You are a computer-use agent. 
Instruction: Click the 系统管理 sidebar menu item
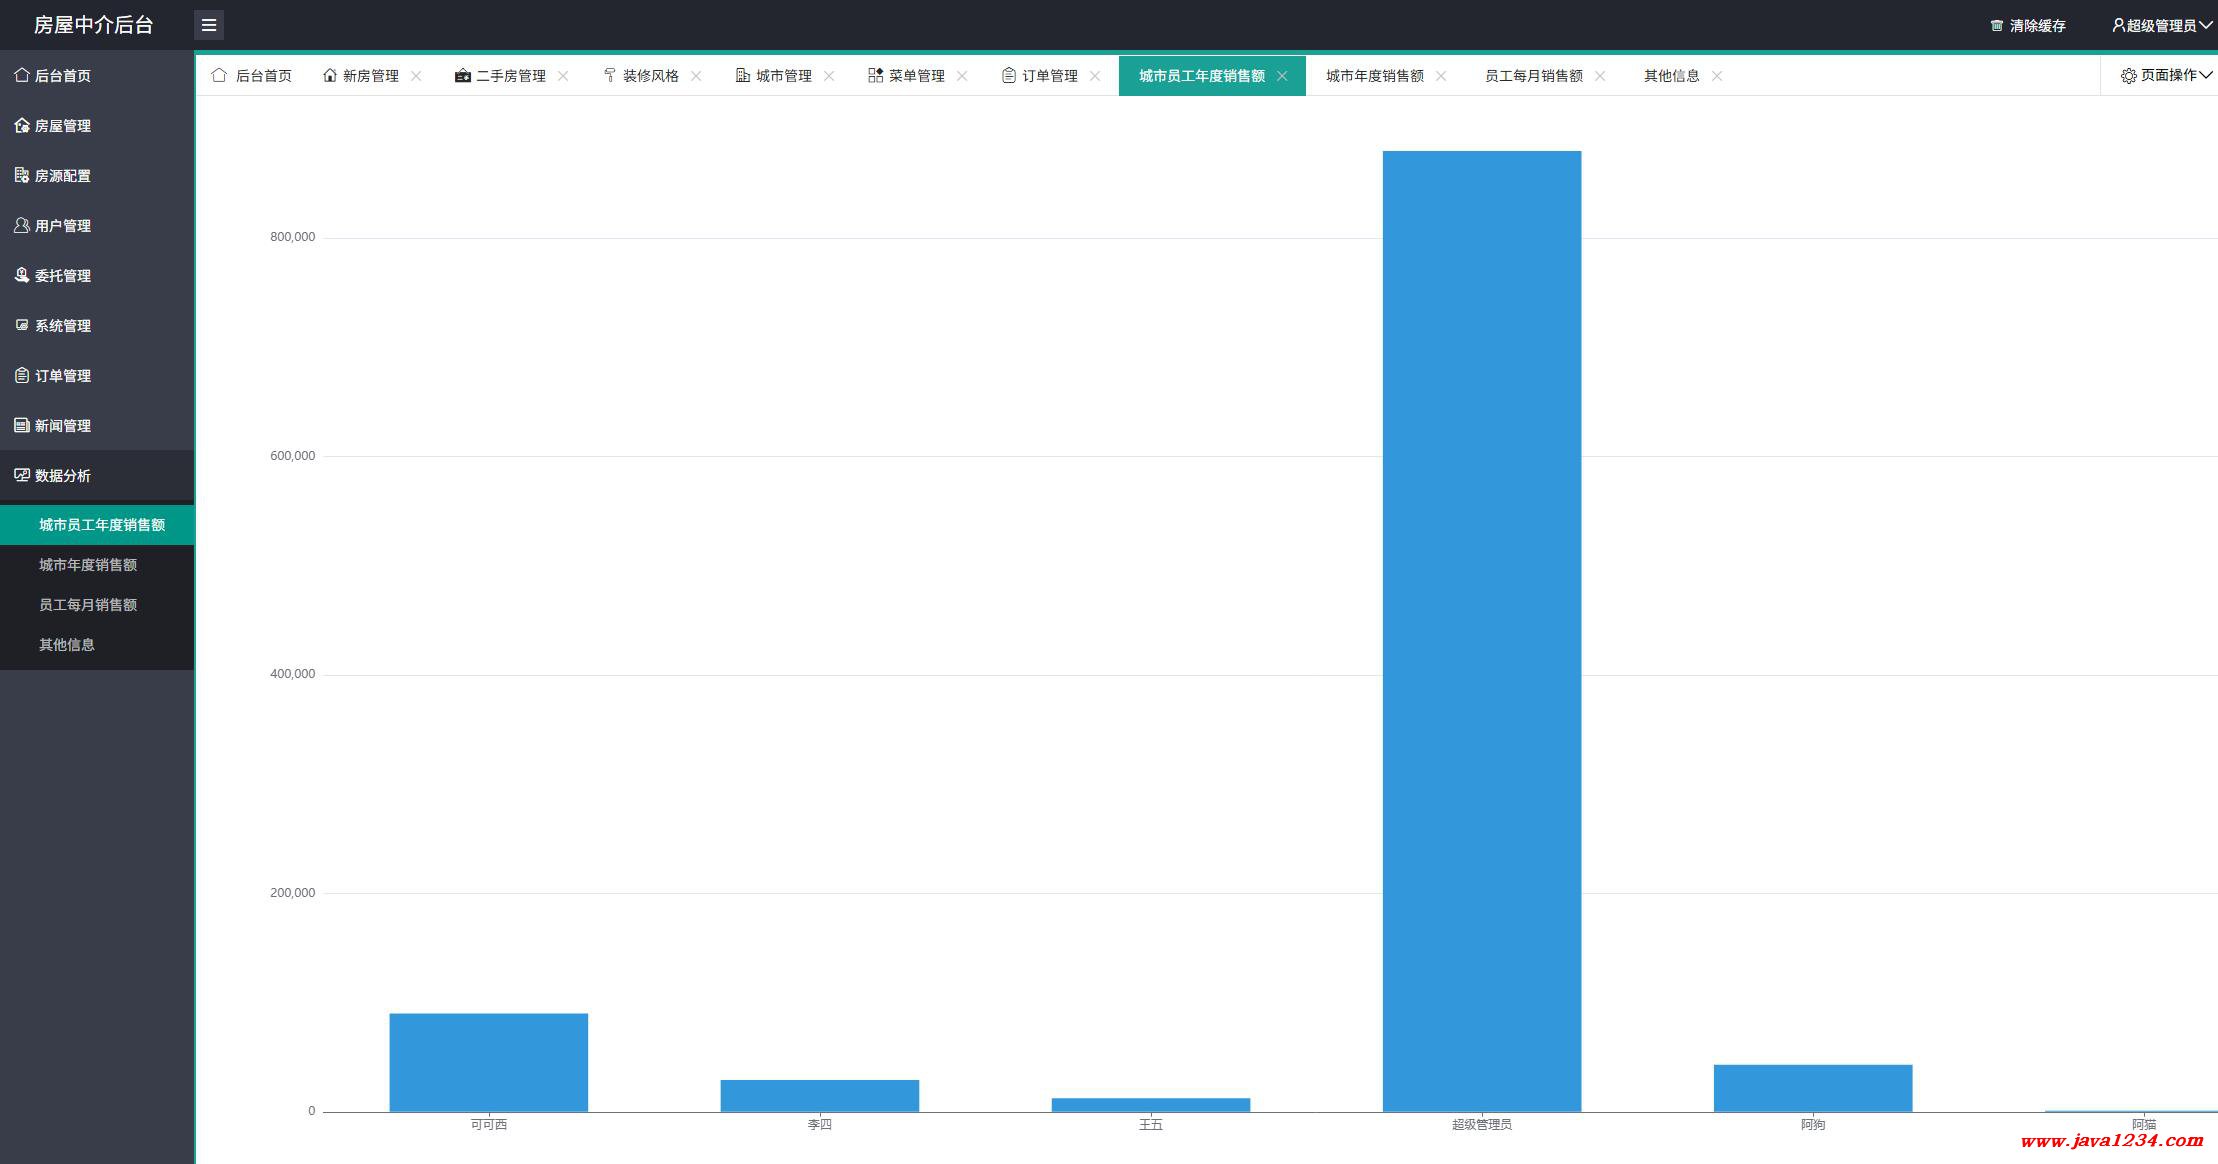point(63,325)
